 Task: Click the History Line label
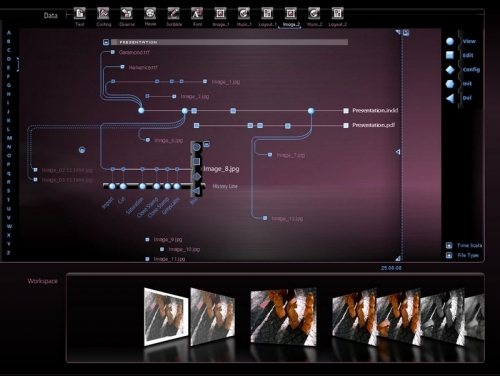225,186
